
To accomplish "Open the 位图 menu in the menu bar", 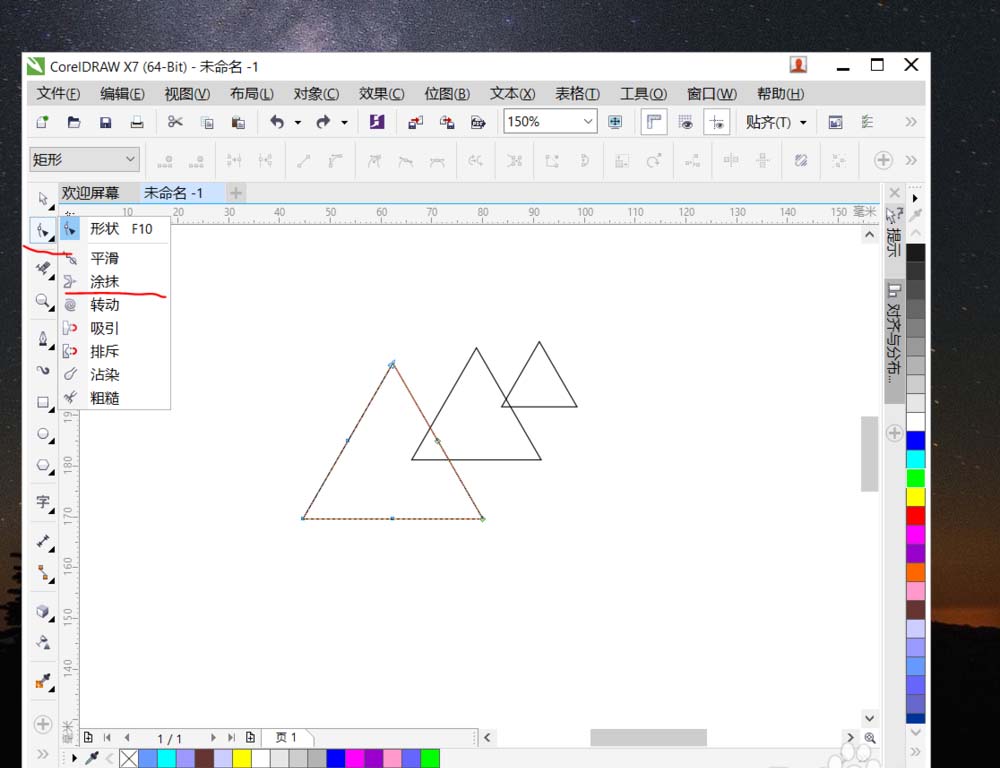I will [446, 93].
